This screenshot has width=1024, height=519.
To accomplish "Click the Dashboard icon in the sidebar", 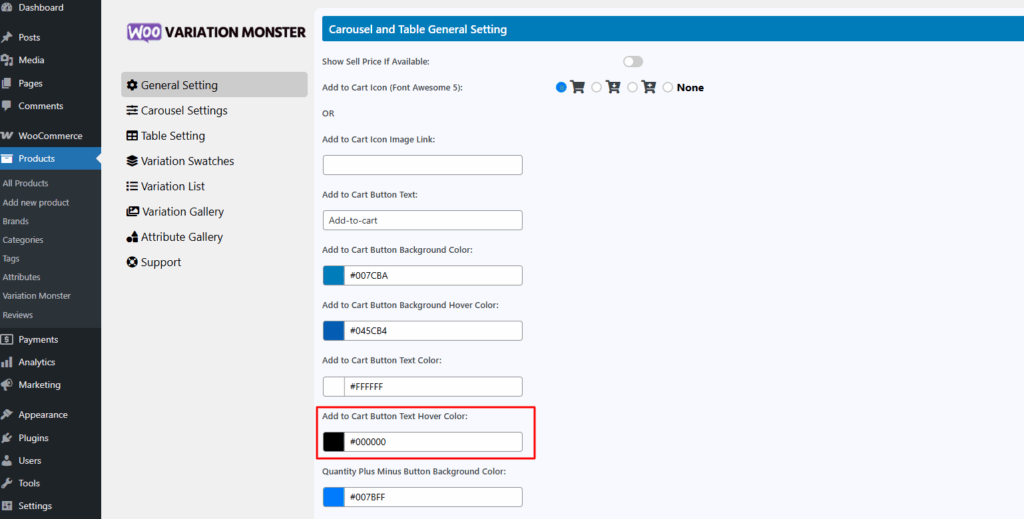I will 7,7.
